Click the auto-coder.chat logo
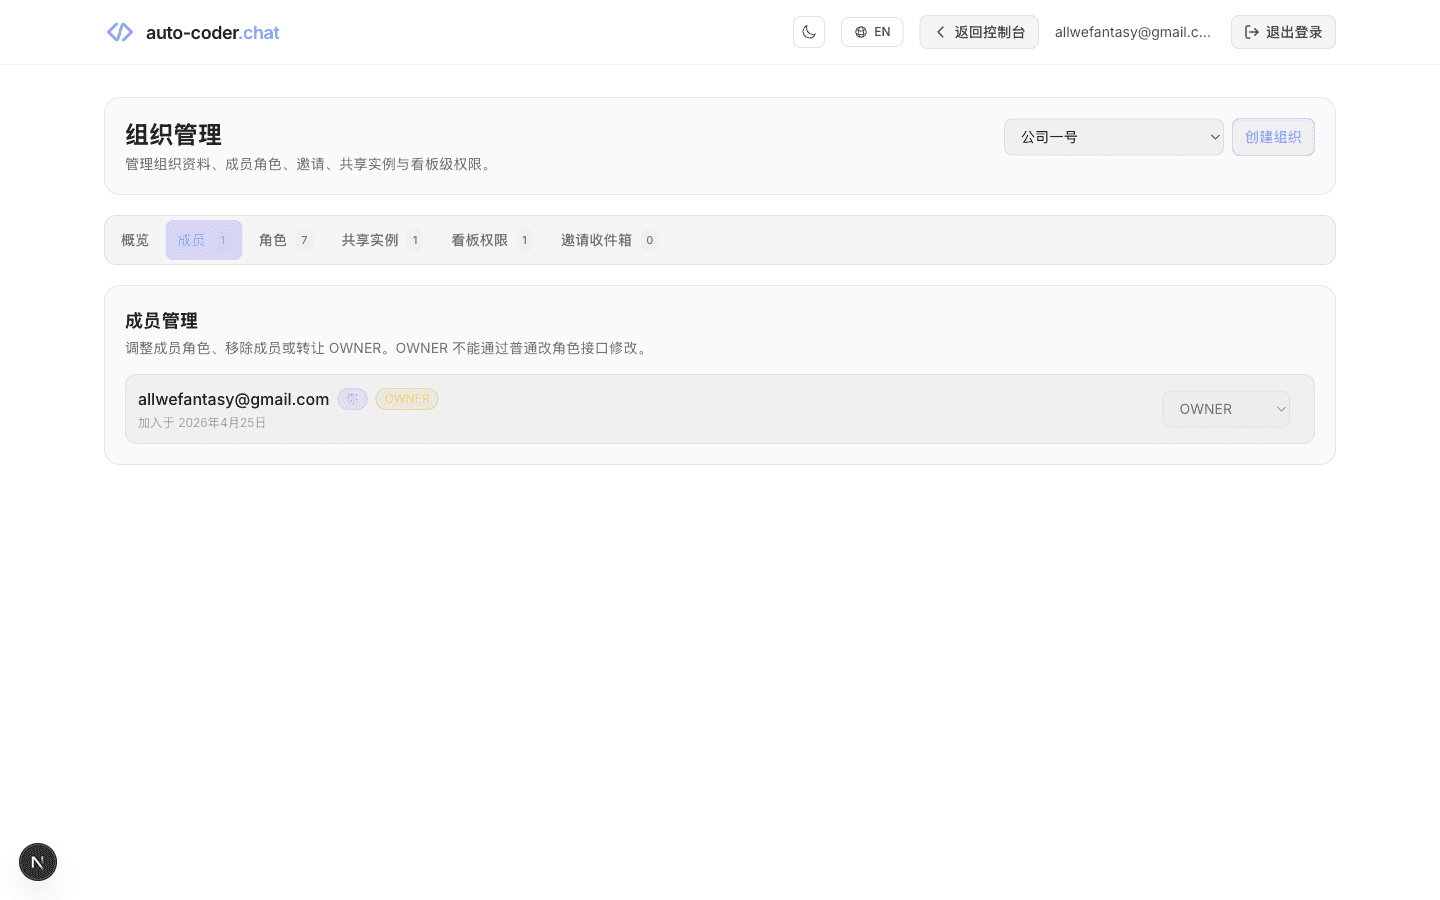This screenshot has width=1440, height=900. pyautogui.click(x=192, y=32)
